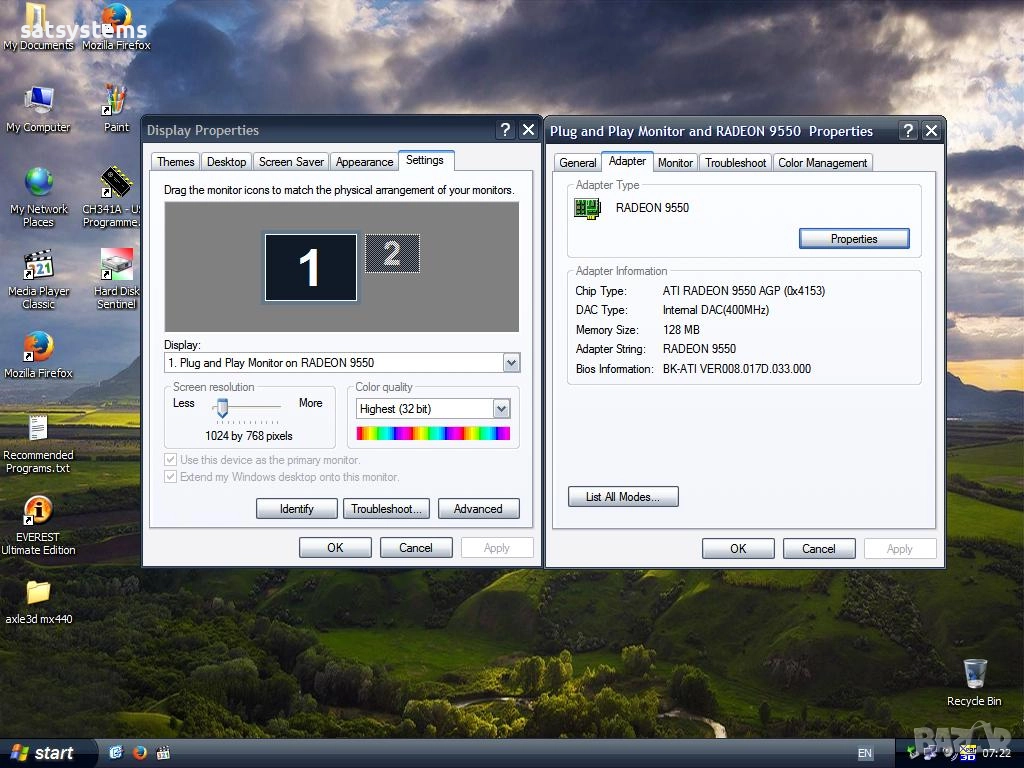Click the List All Modes button
This screenshot has width=1024, height=768.
tap(623, 497)
